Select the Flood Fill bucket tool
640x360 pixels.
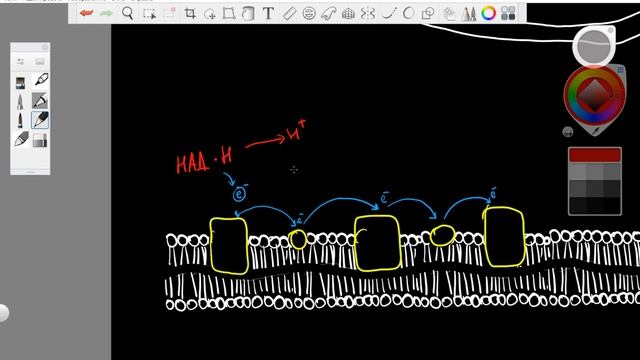coord(248,13)
